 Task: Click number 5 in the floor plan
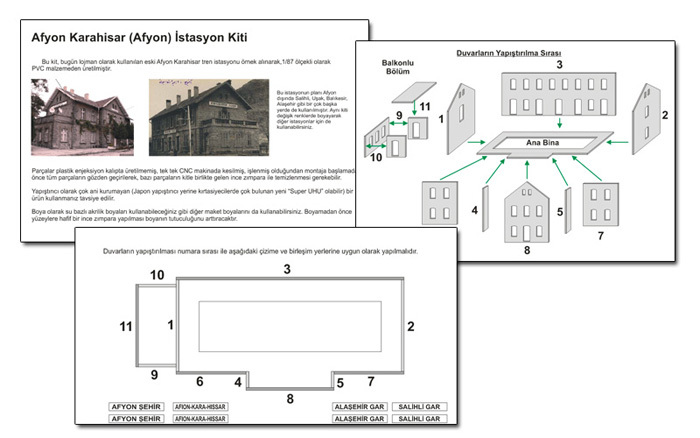point(340,384)
